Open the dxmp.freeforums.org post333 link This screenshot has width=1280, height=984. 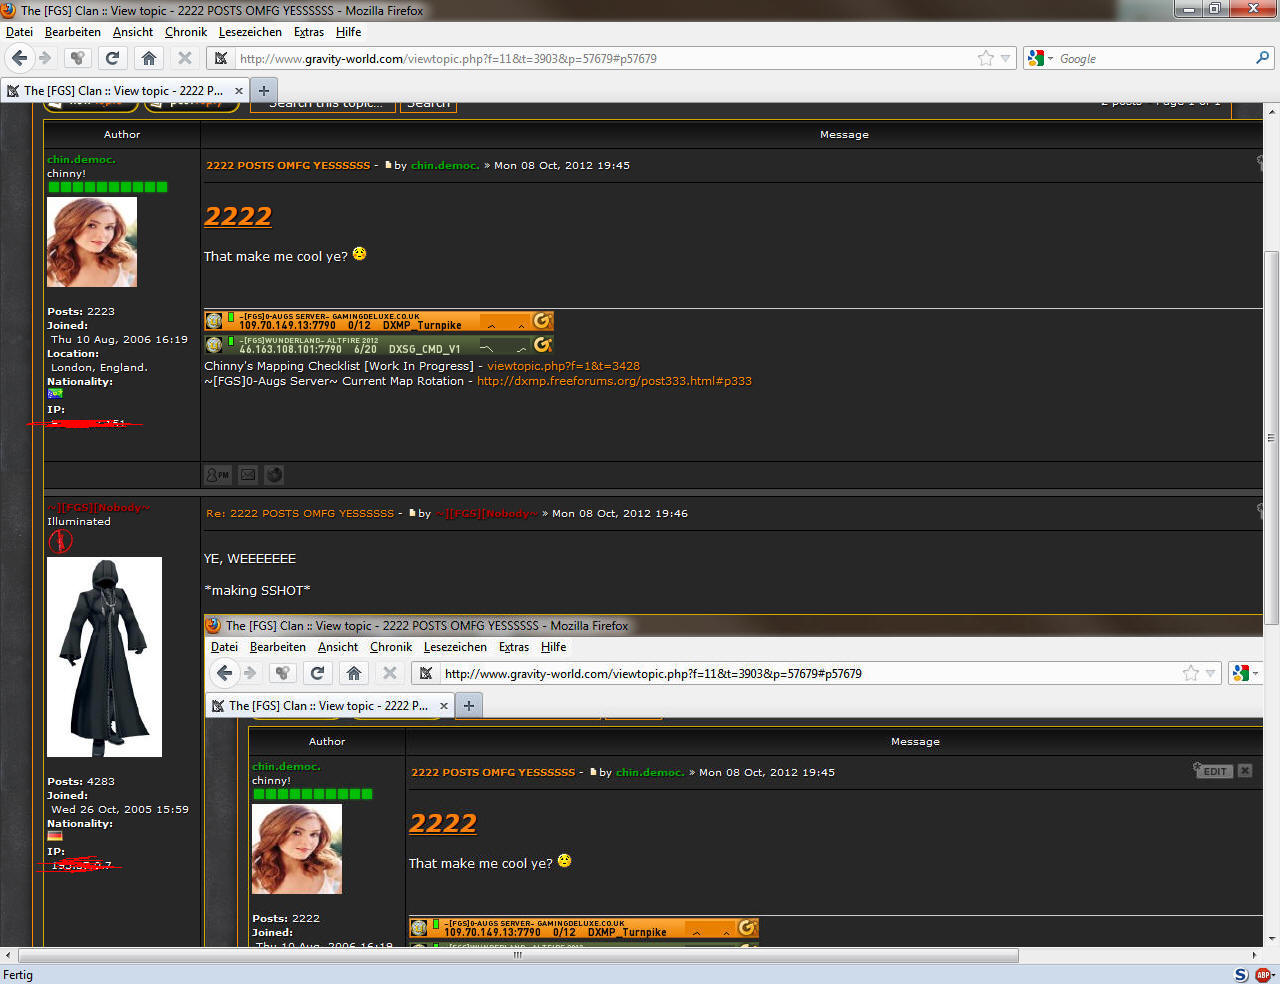point(614,381)
